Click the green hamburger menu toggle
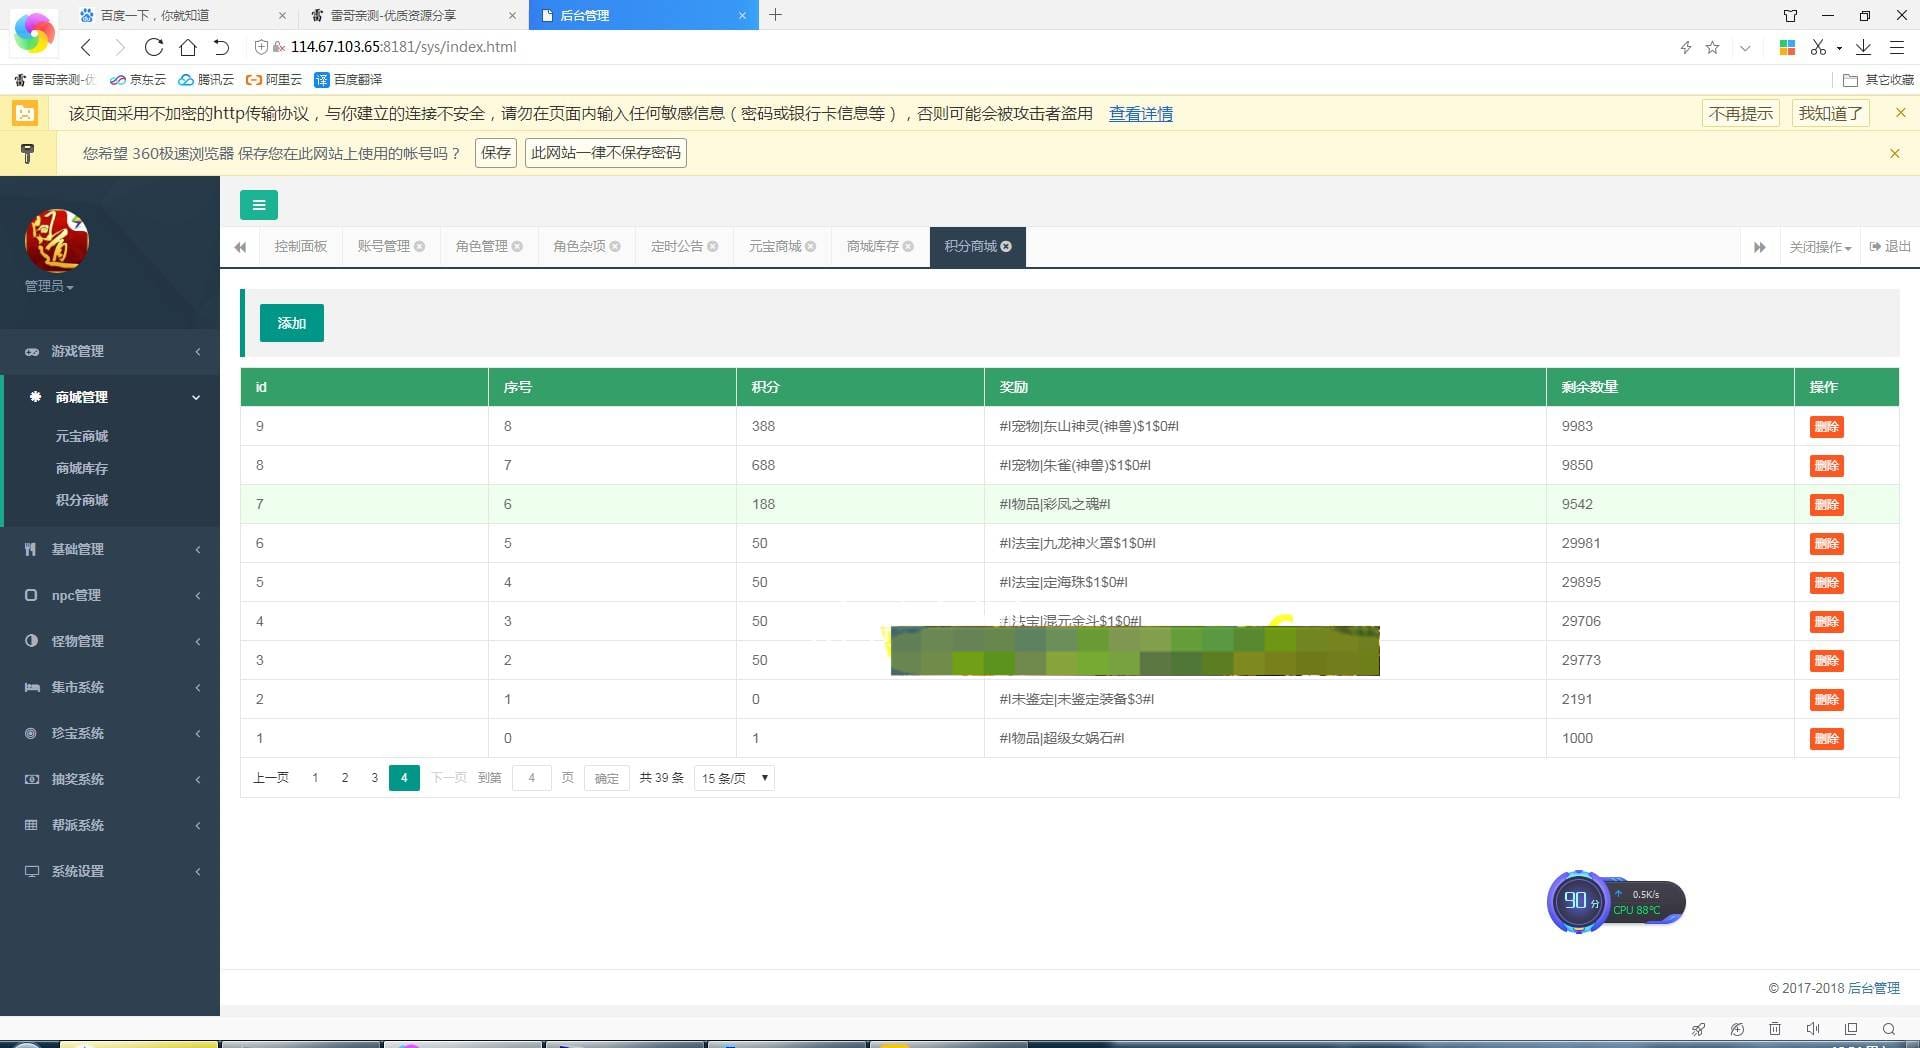The width and height of the screenshot is (1920, 1048). tap(258, 205)
